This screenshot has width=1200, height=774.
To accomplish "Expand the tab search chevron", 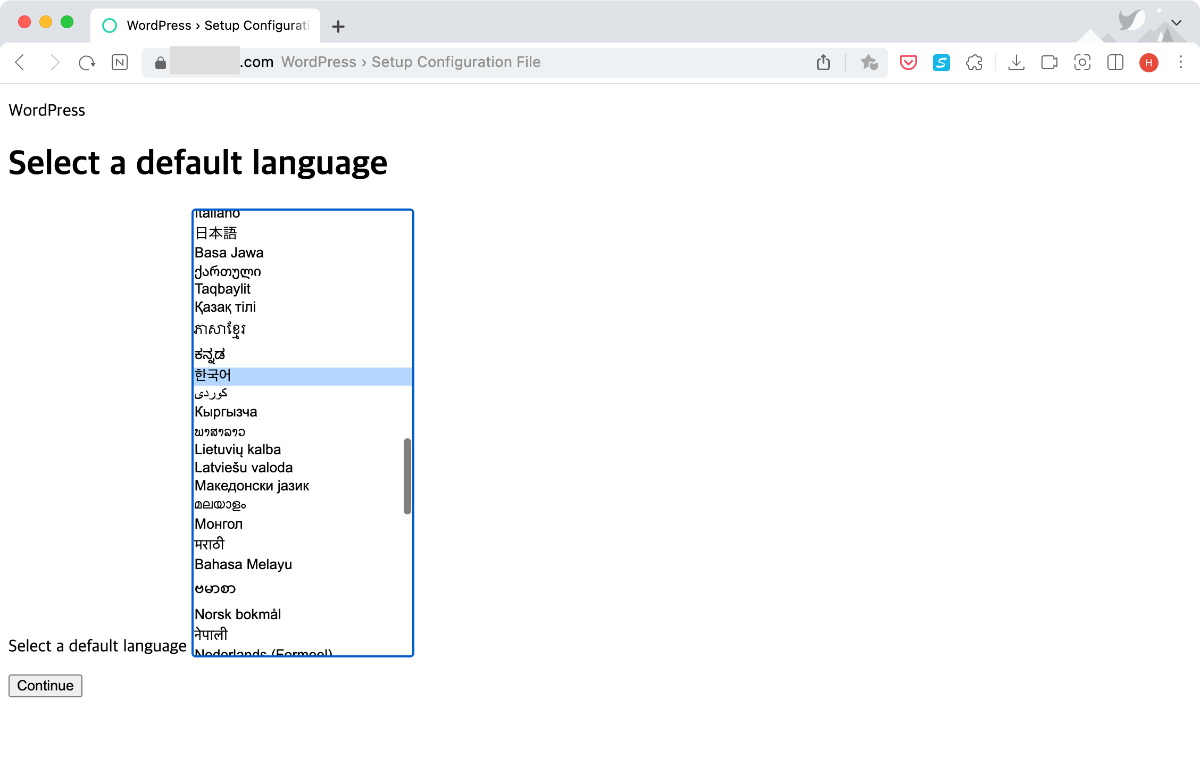I will point(1176,22).
